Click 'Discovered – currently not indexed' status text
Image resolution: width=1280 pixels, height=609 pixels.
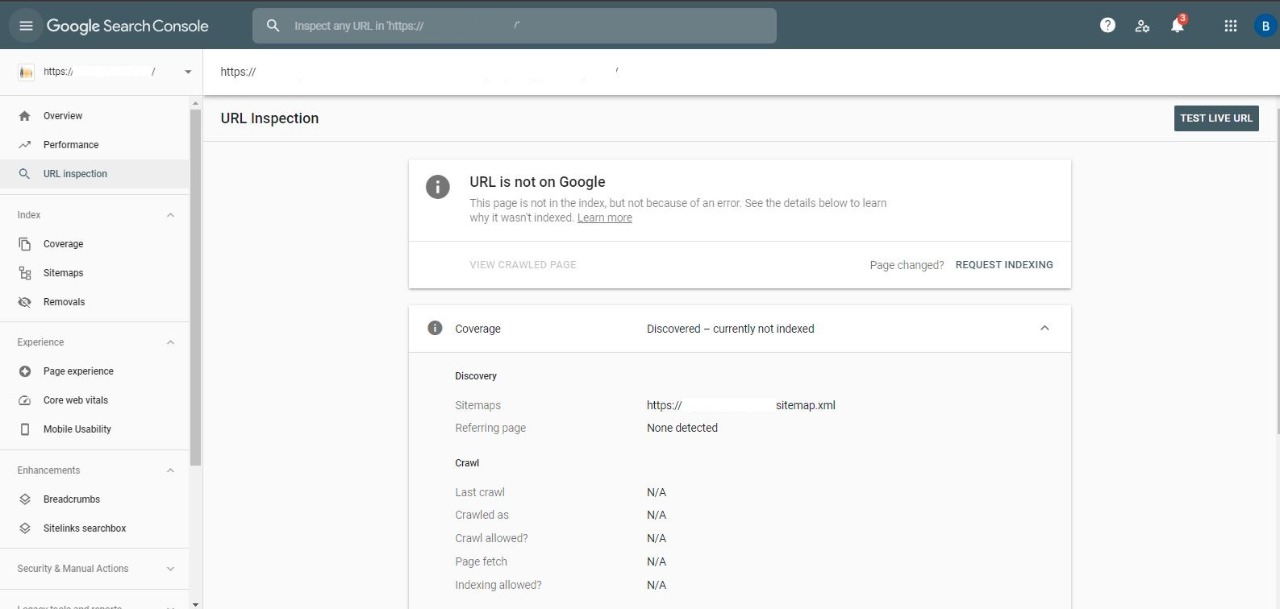pos(730,328)
